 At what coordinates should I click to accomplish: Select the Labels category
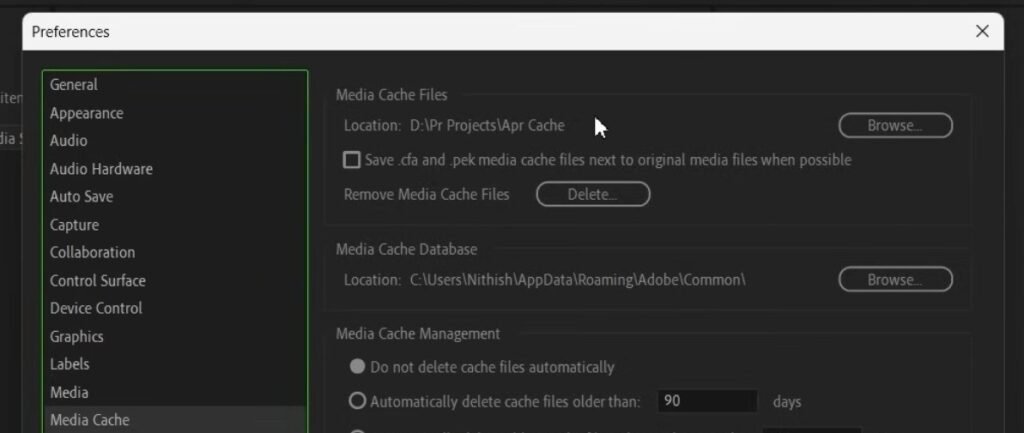(x=69, y=364)
